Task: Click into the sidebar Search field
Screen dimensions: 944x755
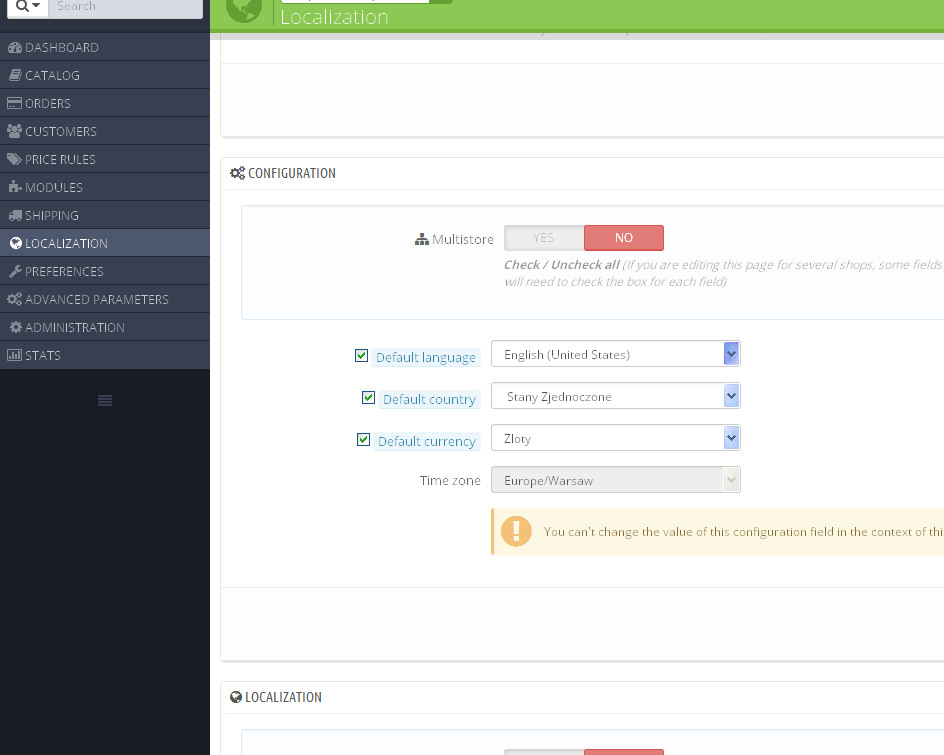Action: pyautogui.click(x=125, y=7)
